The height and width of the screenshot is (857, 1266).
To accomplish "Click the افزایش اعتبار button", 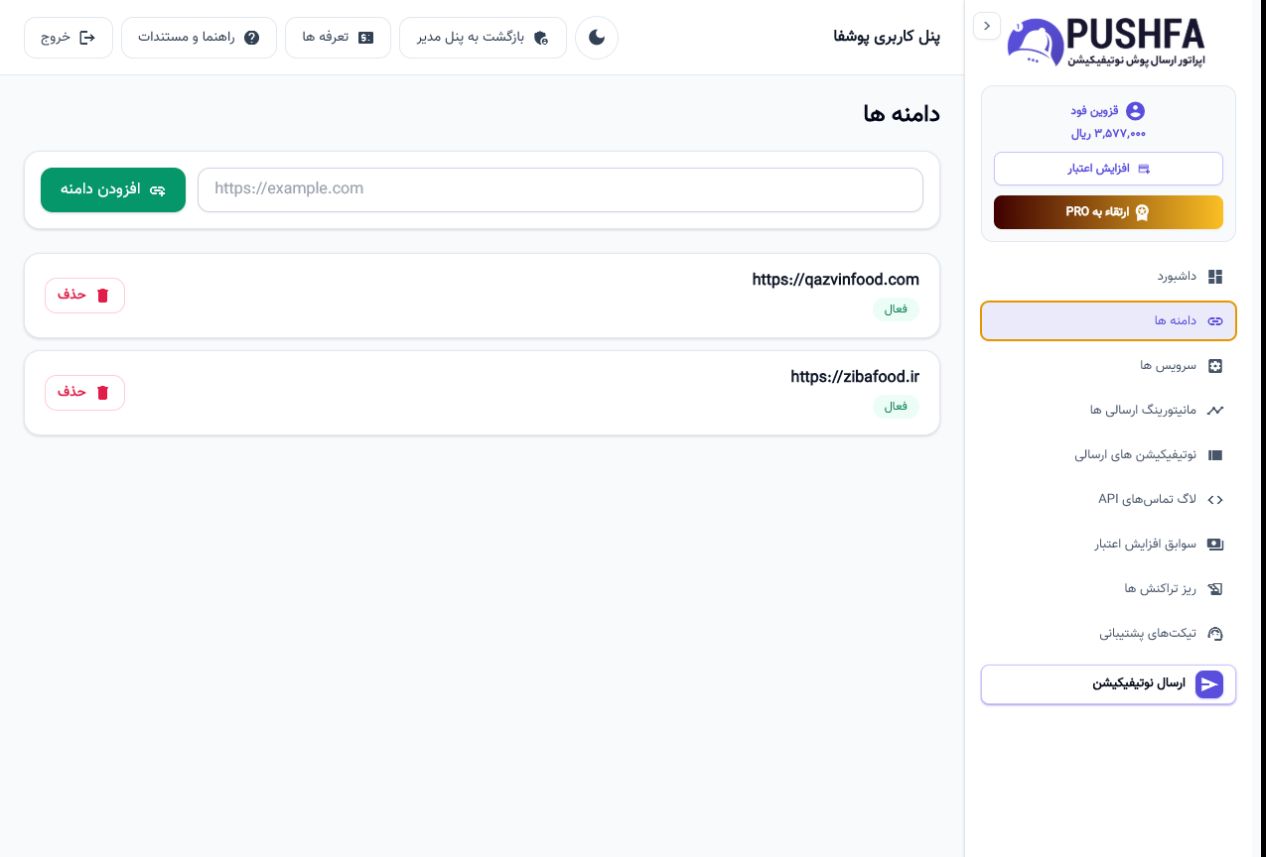I will pyautogui.click(x=1108, y=169).
